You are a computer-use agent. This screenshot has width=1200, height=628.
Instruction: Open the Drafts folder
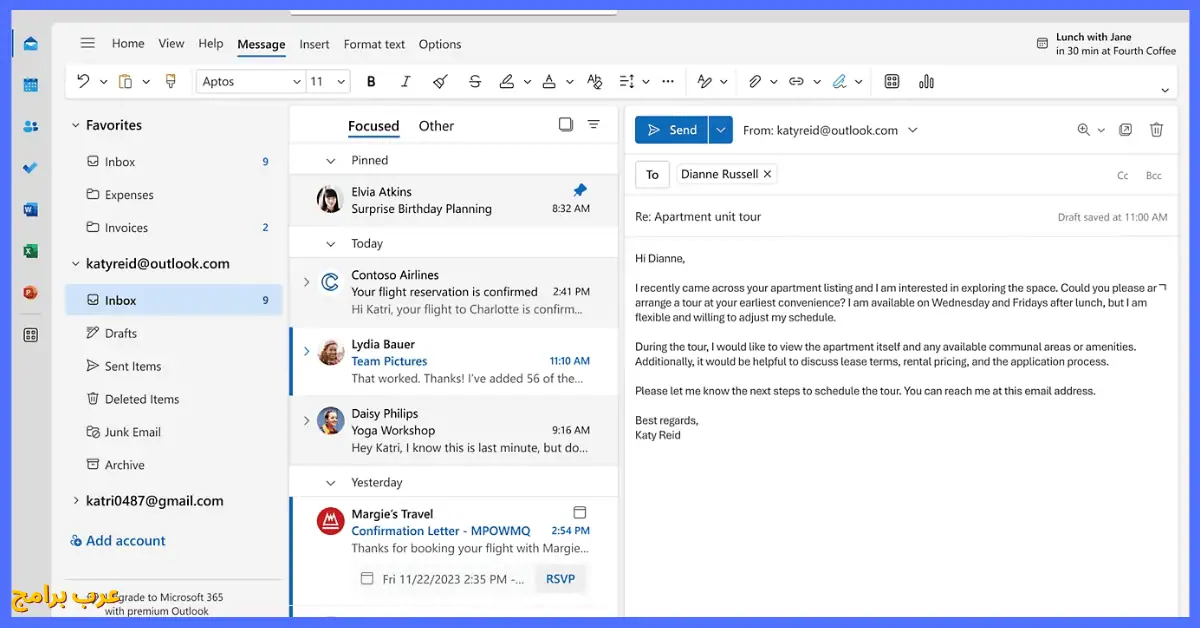(x=174, y=333)
